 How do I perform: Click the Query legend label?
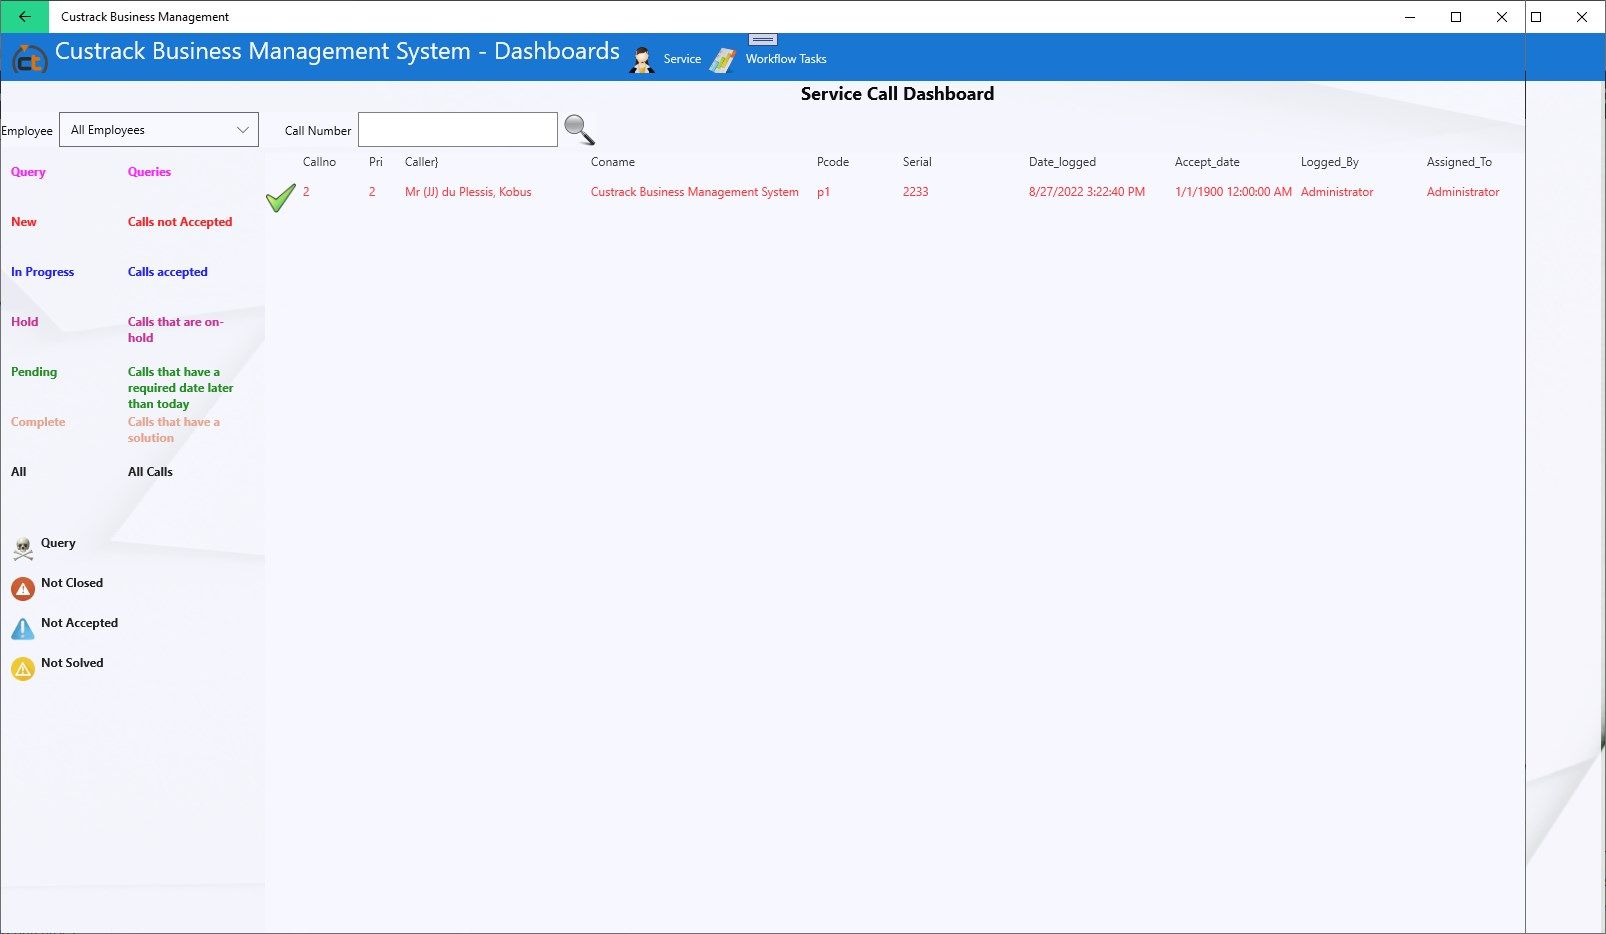coord(58,543)
